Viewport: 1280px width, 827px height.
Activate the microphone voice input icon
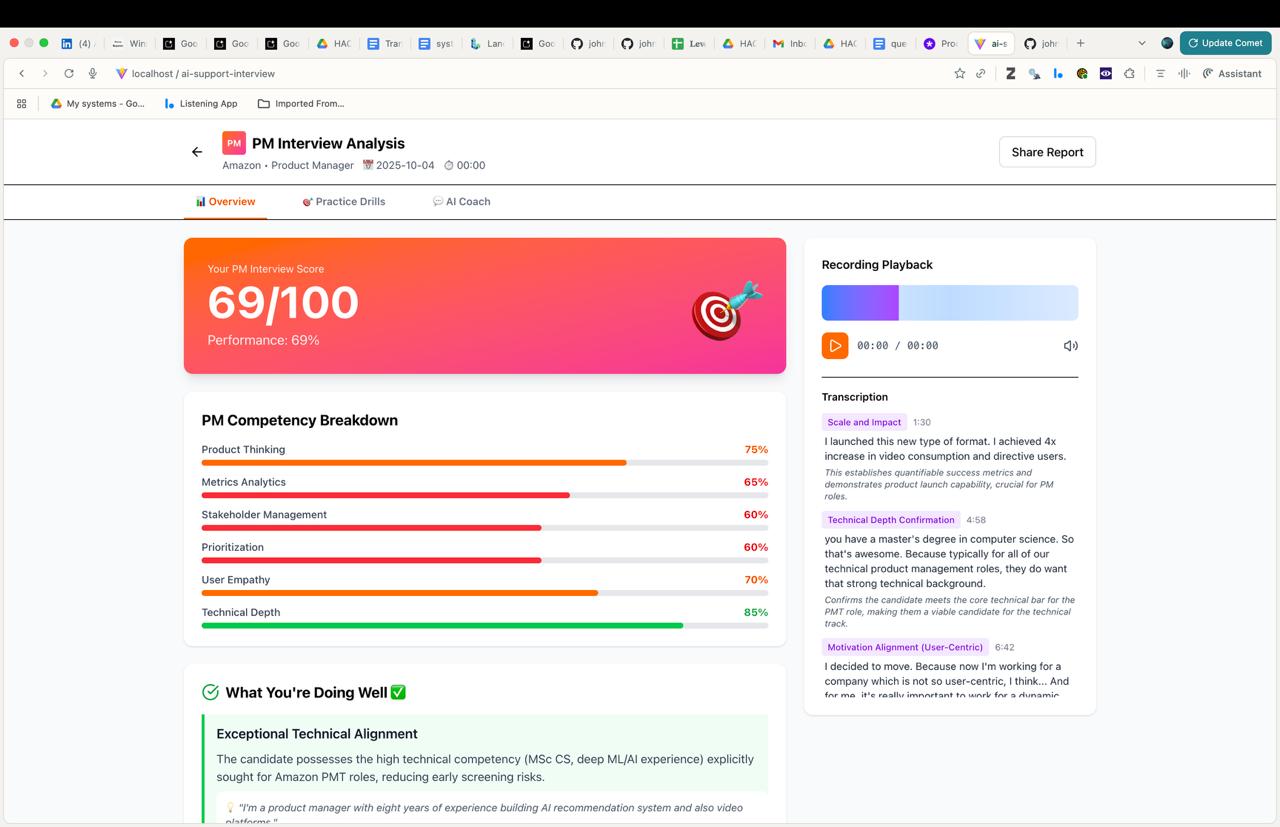point(93,73)
